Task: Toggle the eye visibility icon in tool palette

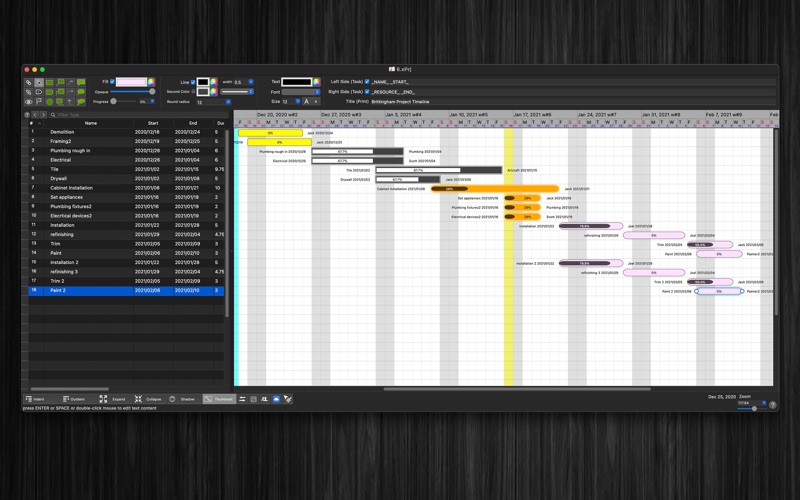Action: (29, 102)
